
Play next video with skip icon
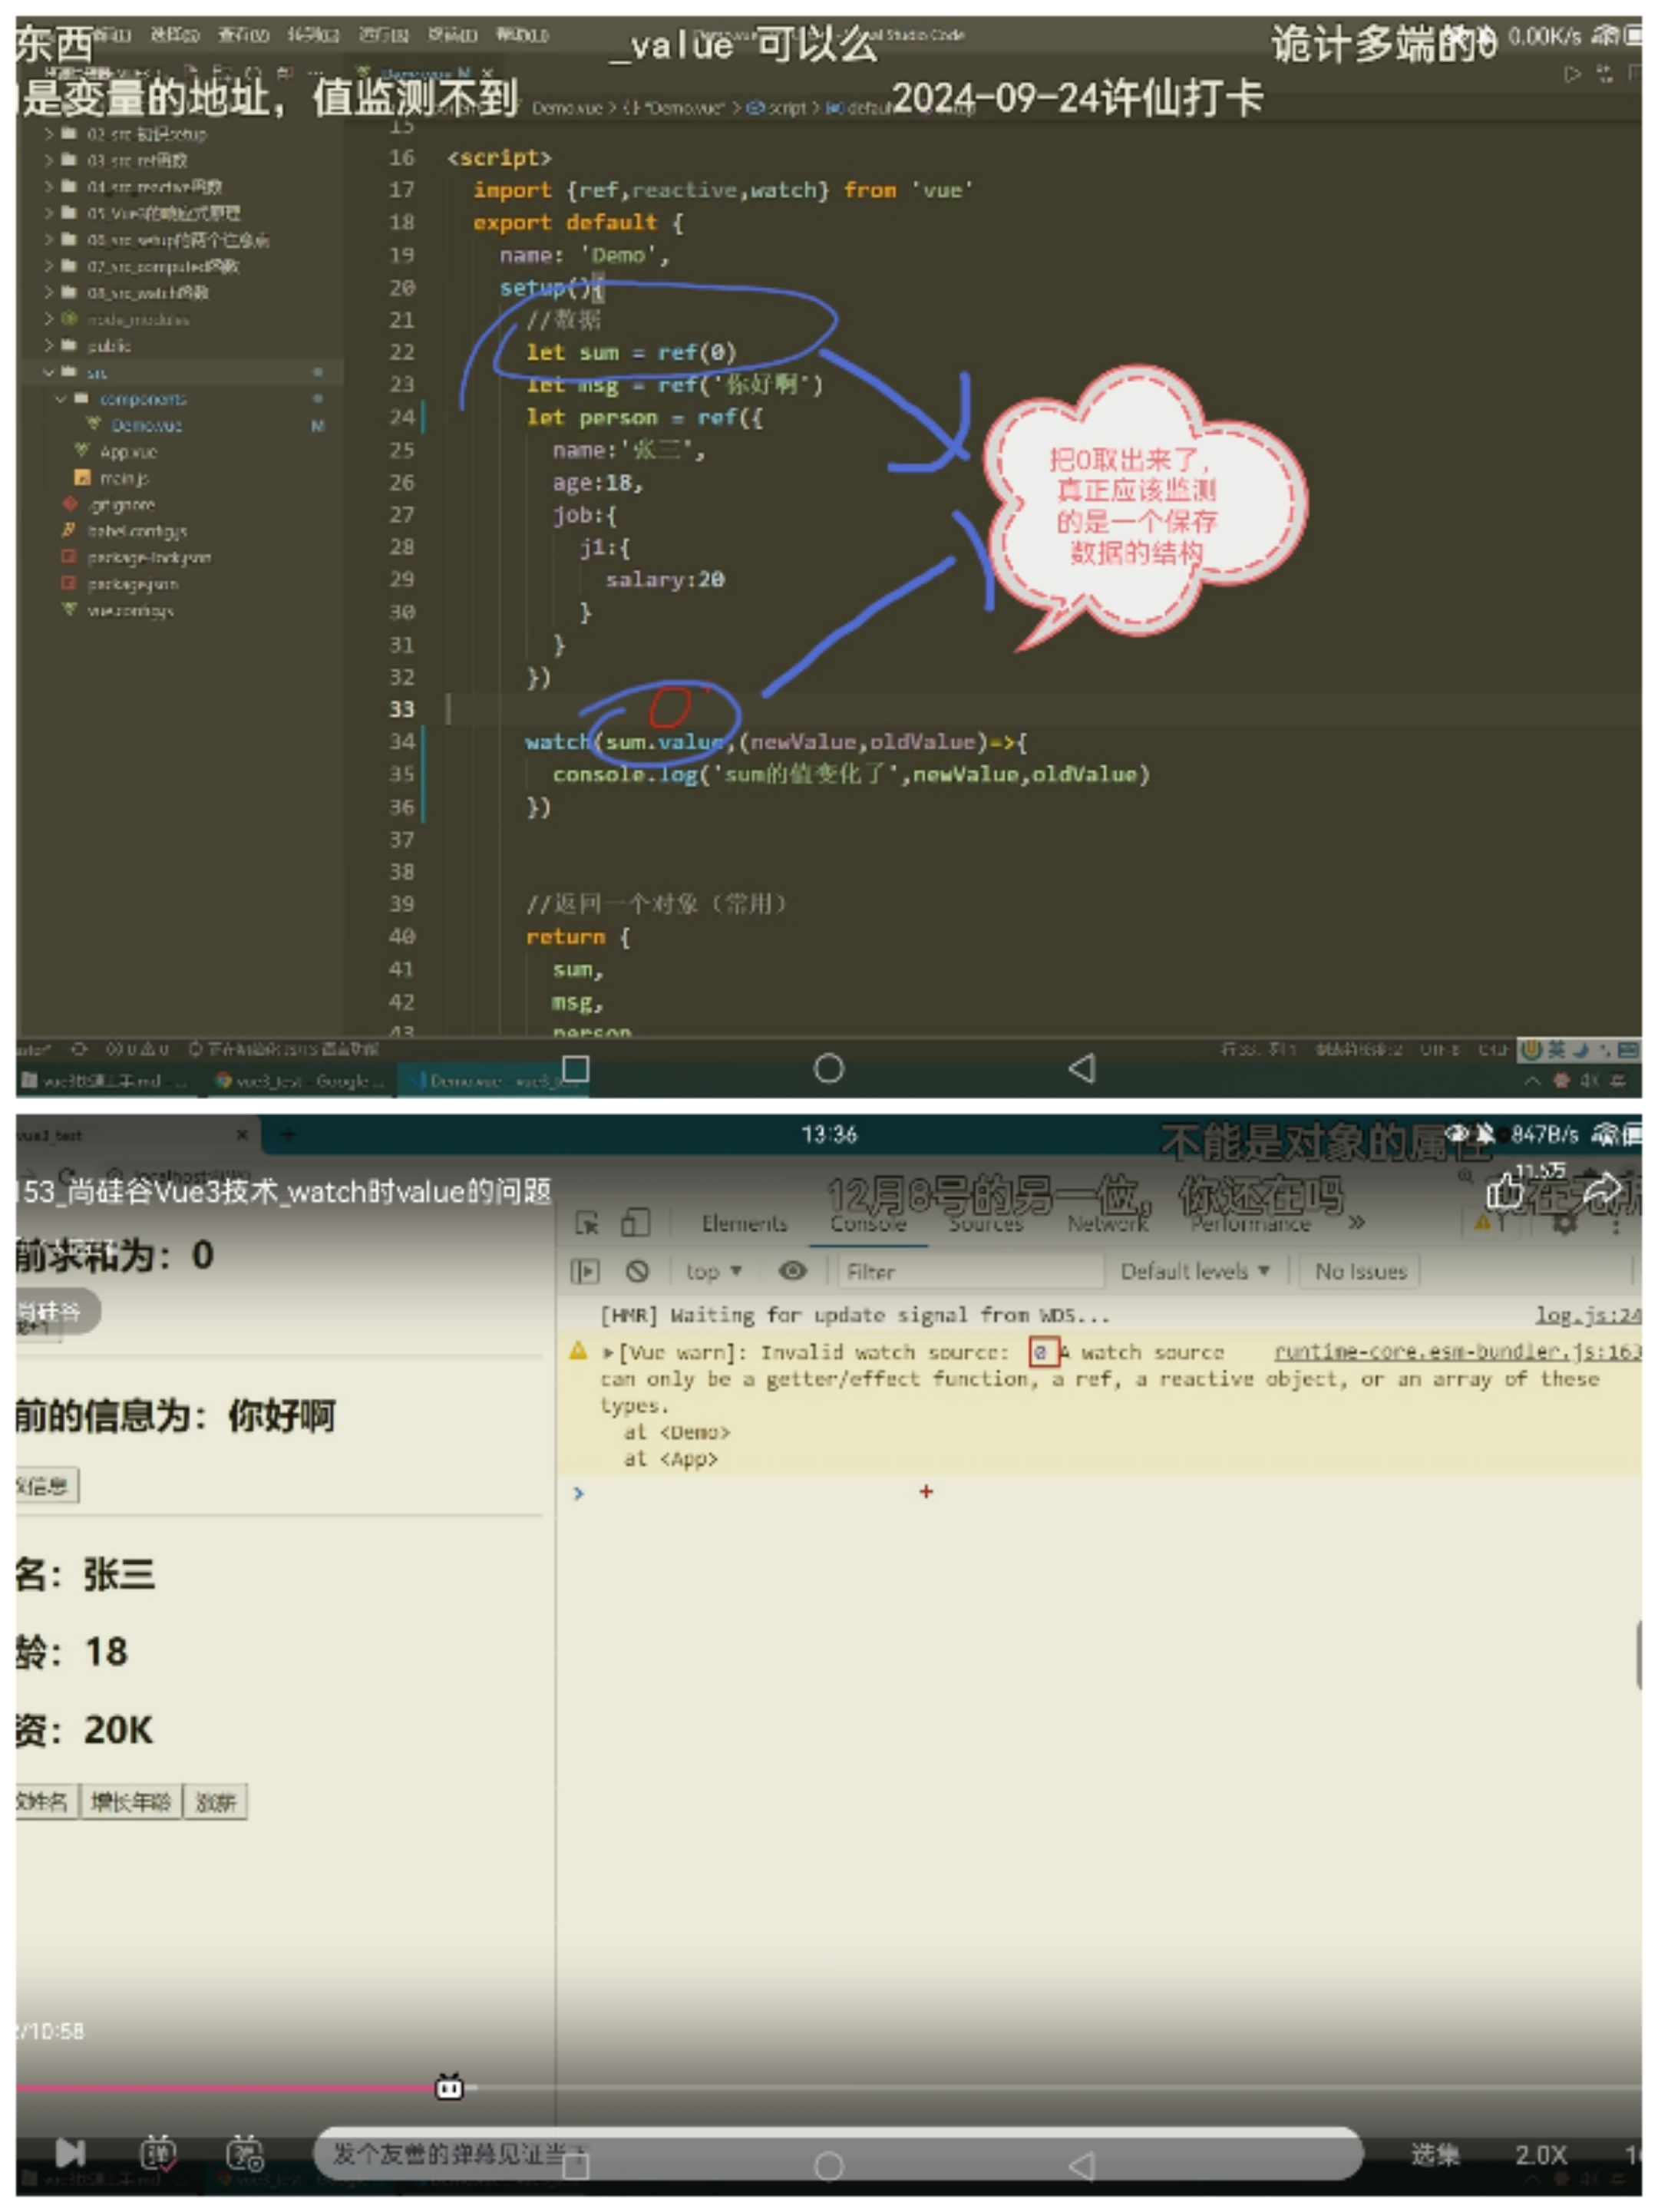pos(70,2152)
